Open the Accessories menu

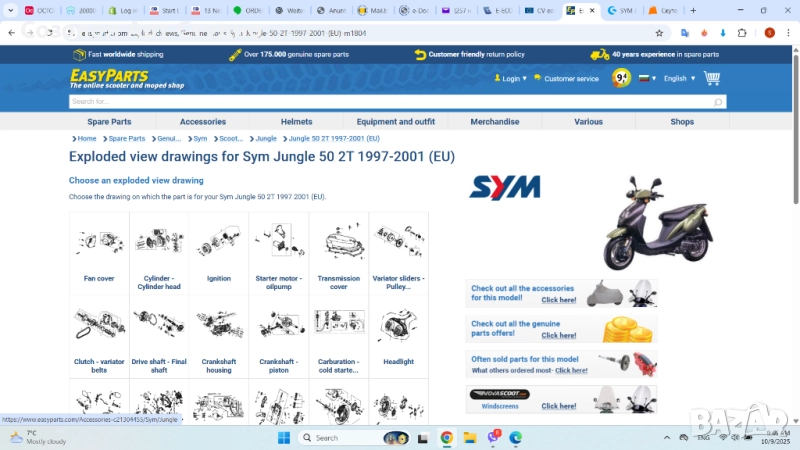pyautogui.click(x=203, y=121)
